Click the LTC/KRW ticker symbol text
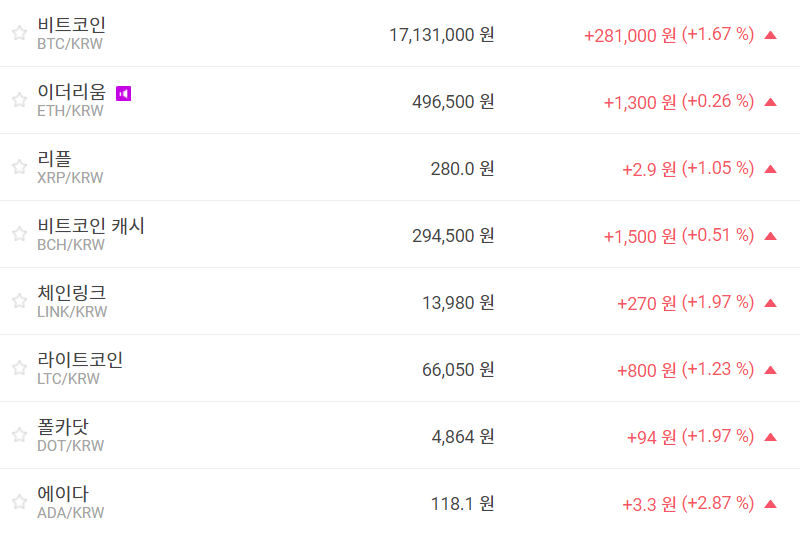This screenshot has height=533, width=800. tap(68, 379)
